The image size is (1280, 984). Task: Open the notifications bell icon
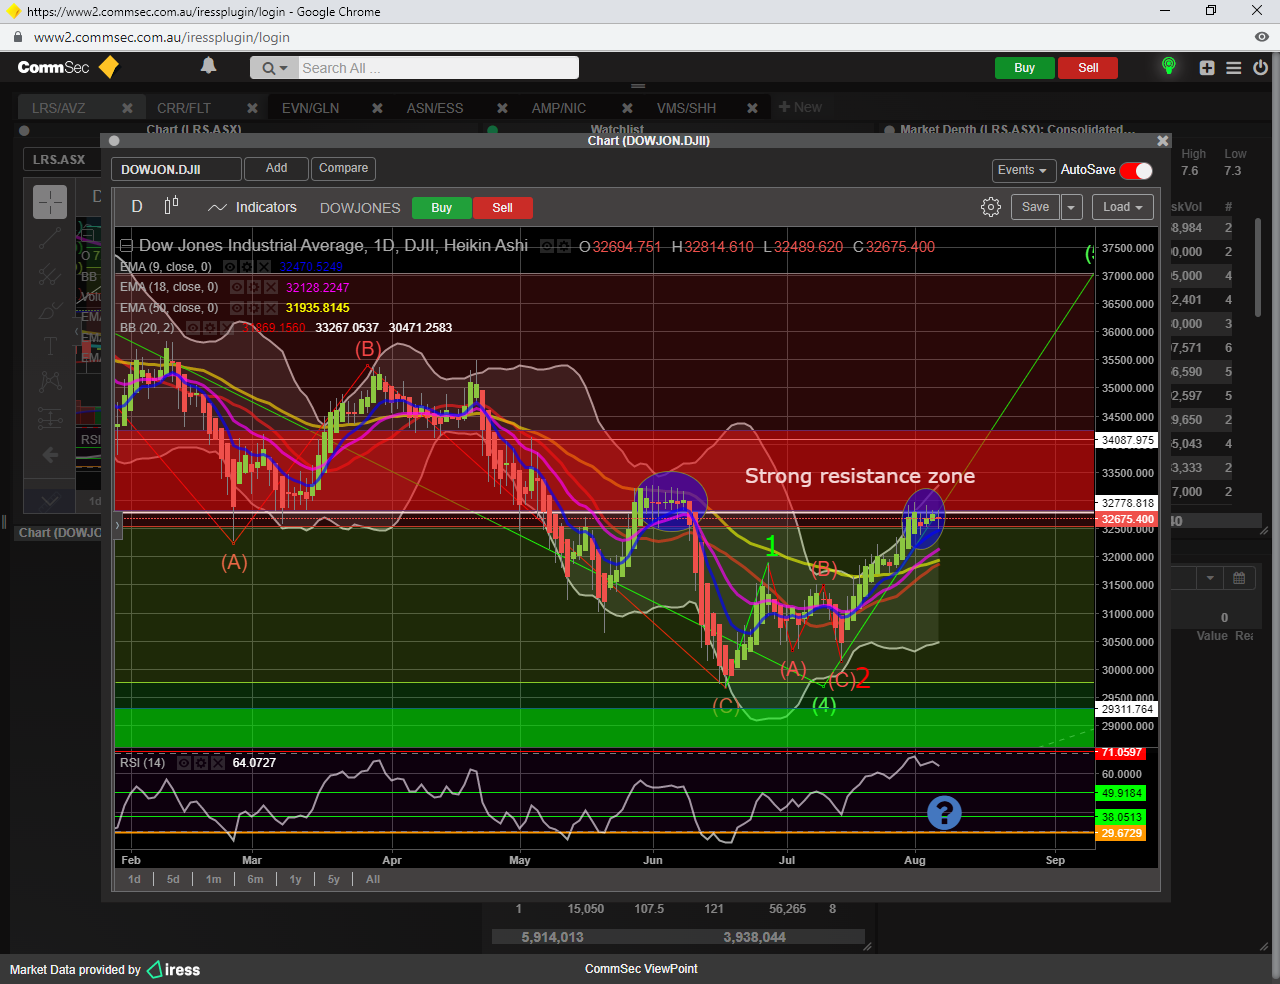point(208,66)
